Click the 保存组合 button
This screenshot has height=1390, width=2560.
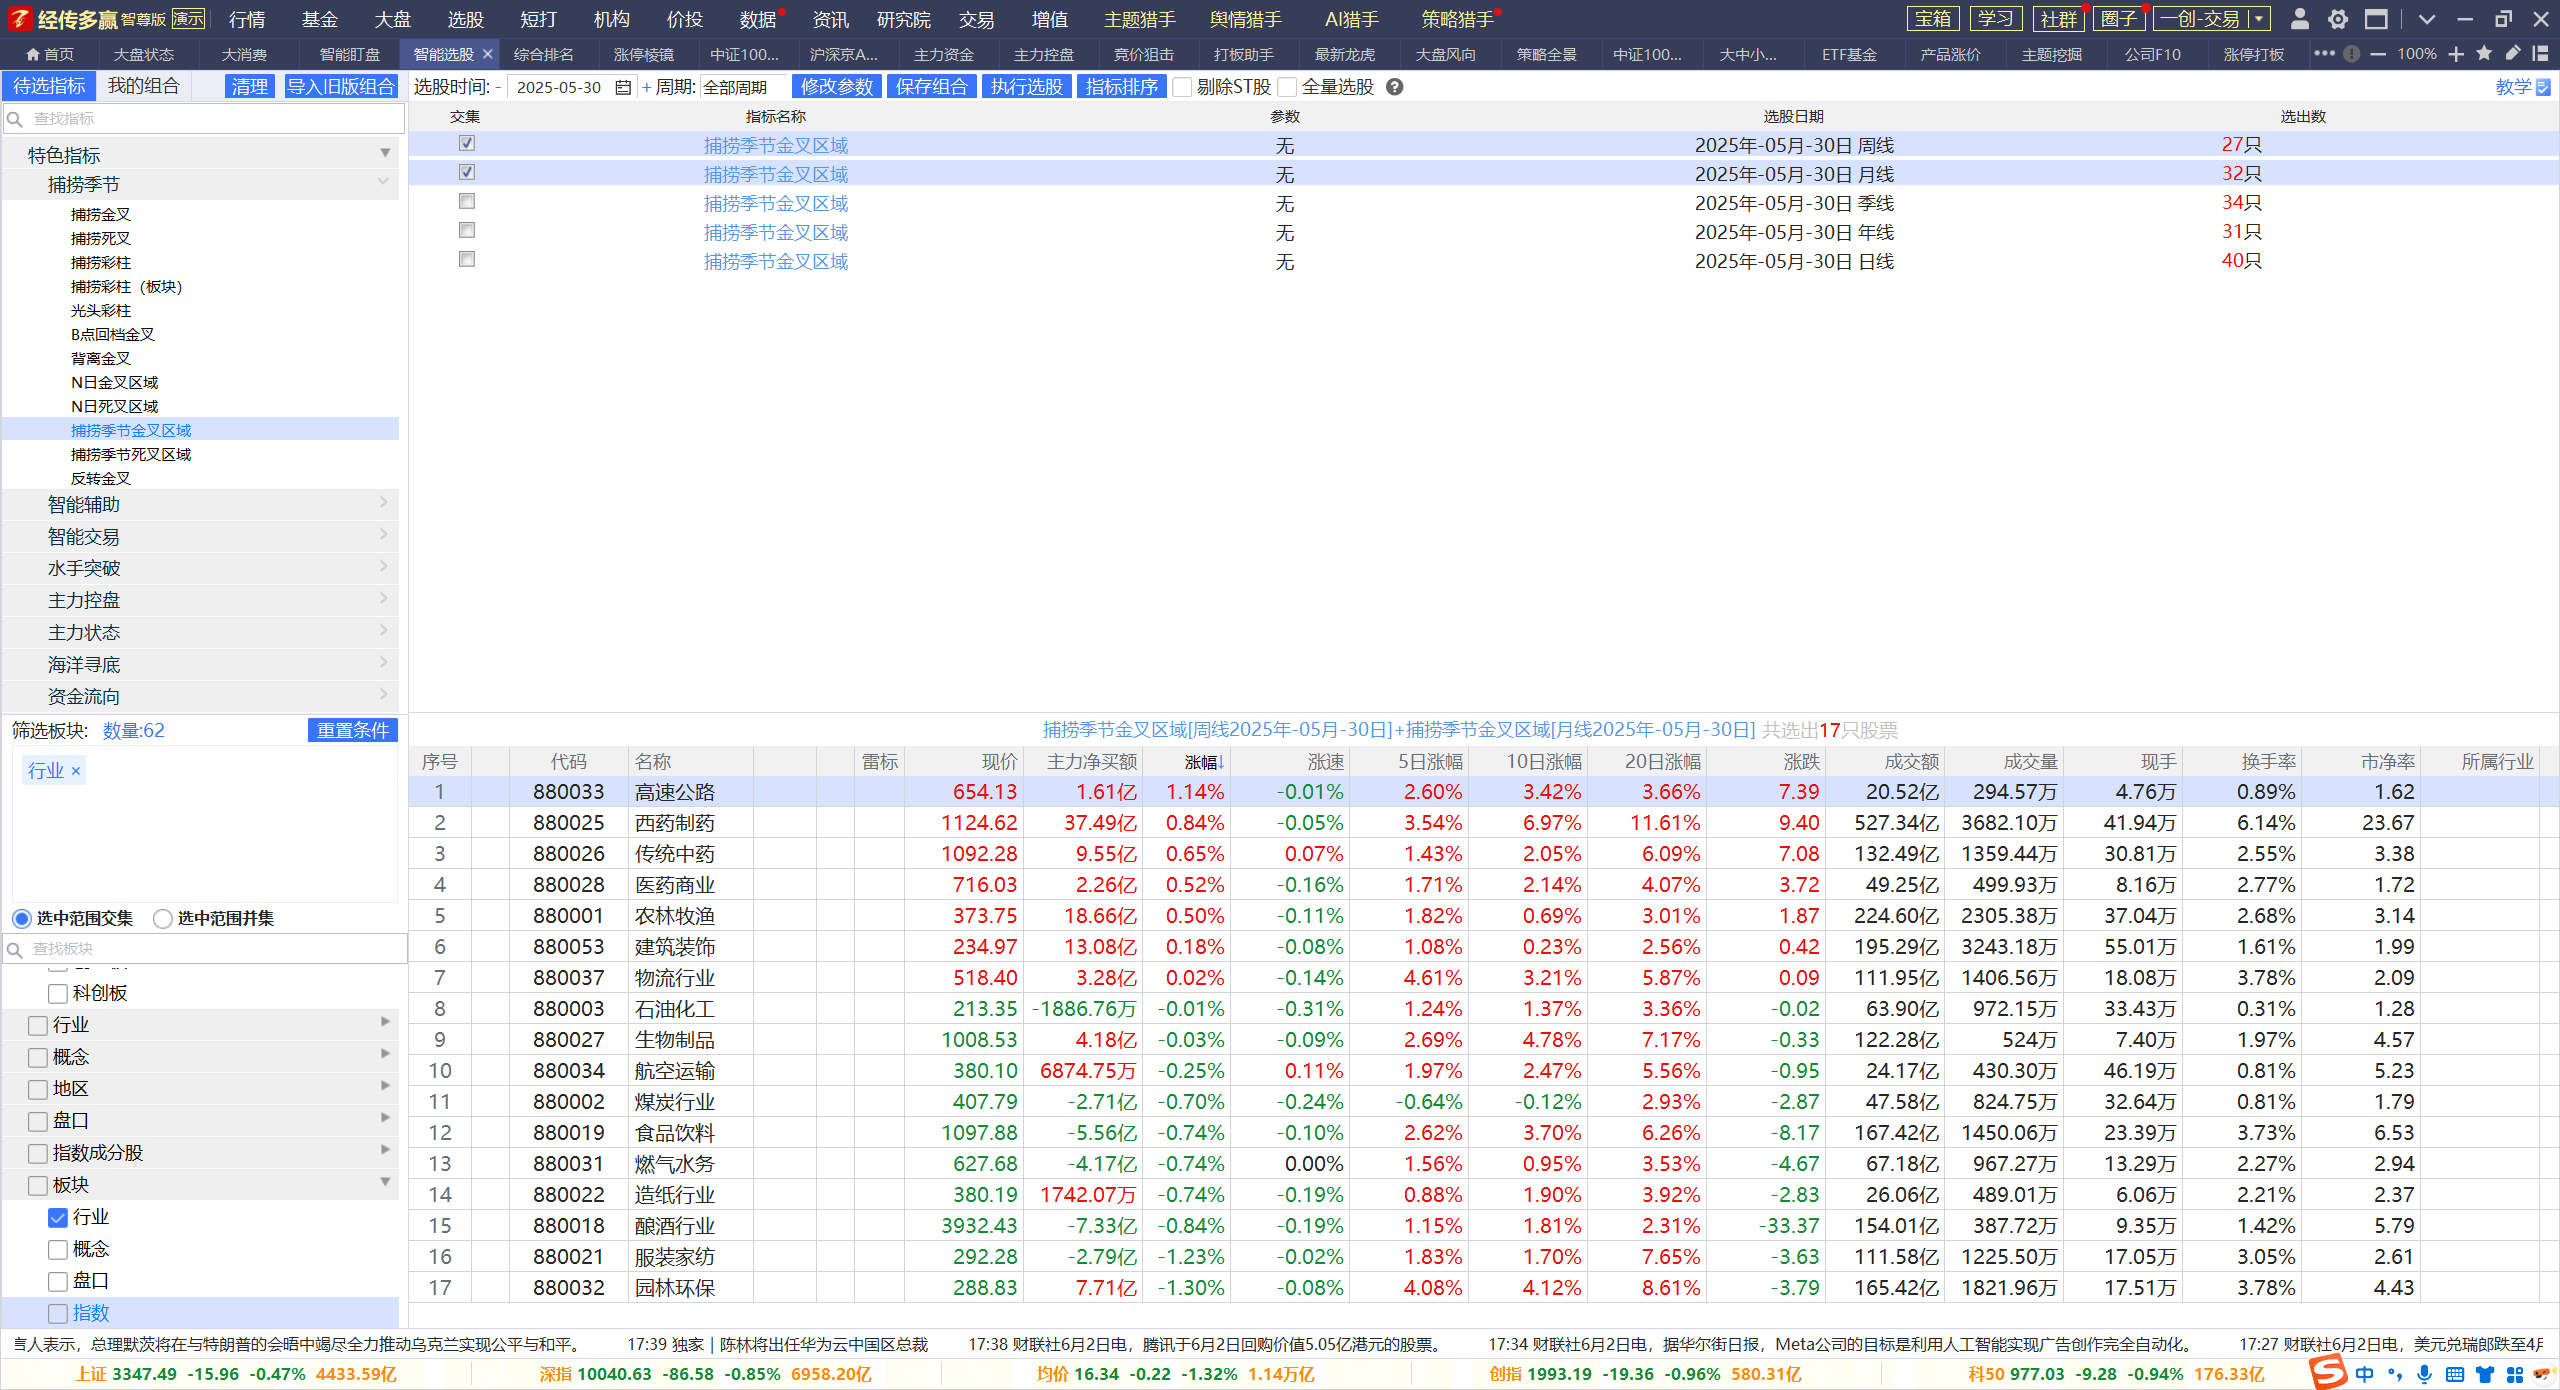point(931,87)
